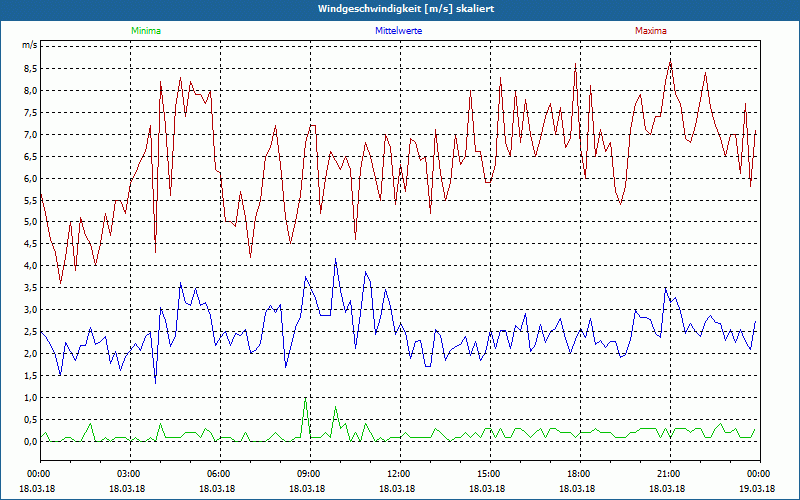Click the green minima peak near 09:00

[x=306, y=399]
